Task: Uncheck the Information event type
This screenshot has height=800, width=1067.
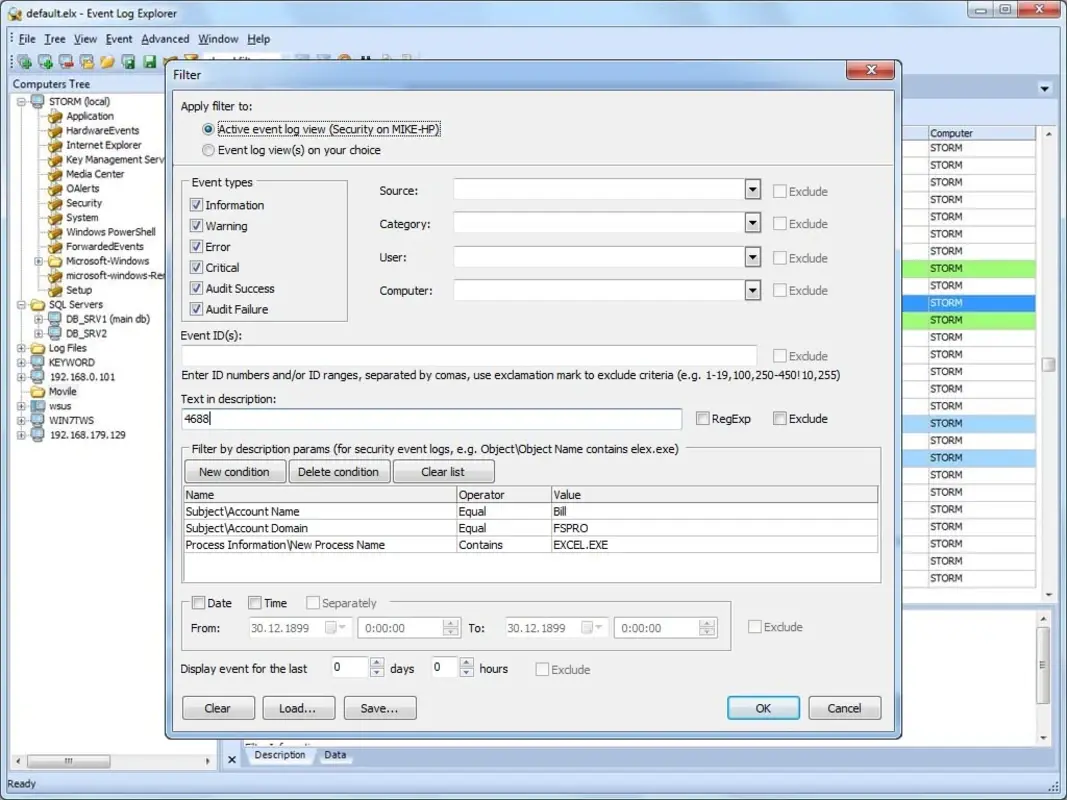Action: [196, 205]
